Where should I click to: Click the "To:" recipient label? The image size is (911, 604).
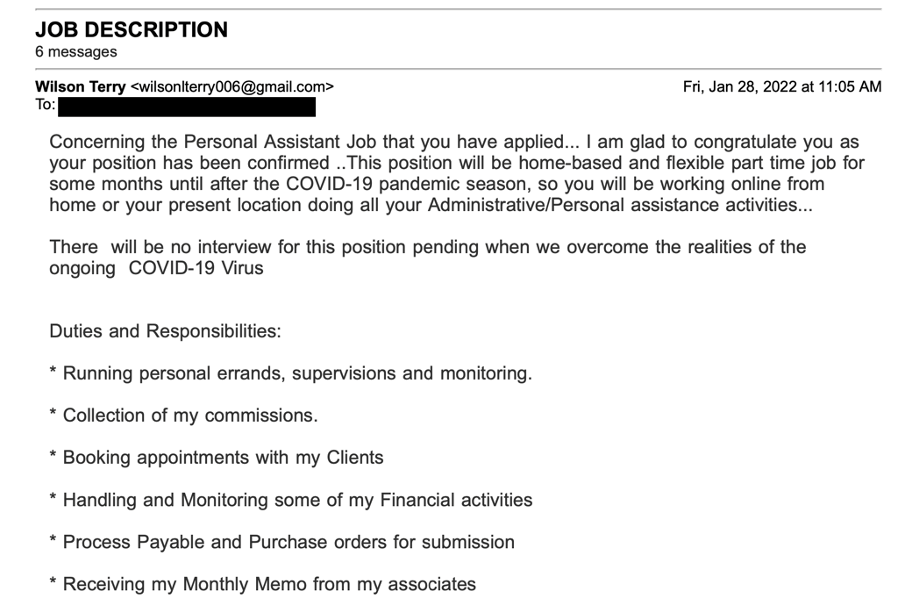click(x=45, y=105)
